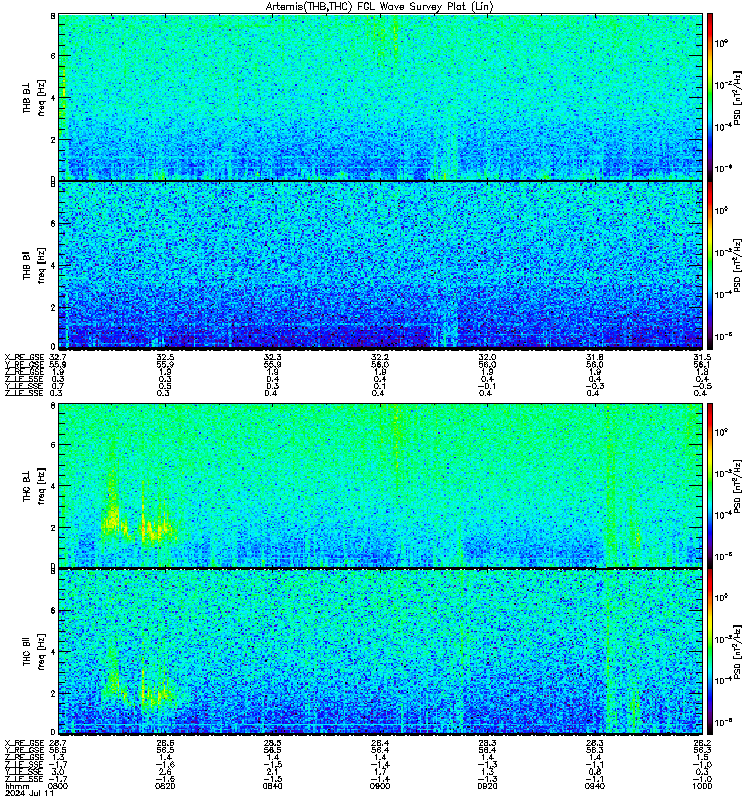The height and width of the screenshot is (800, 750).
Task: Click the THC X position value '28.6'
Action: click(x=165, y=743)
